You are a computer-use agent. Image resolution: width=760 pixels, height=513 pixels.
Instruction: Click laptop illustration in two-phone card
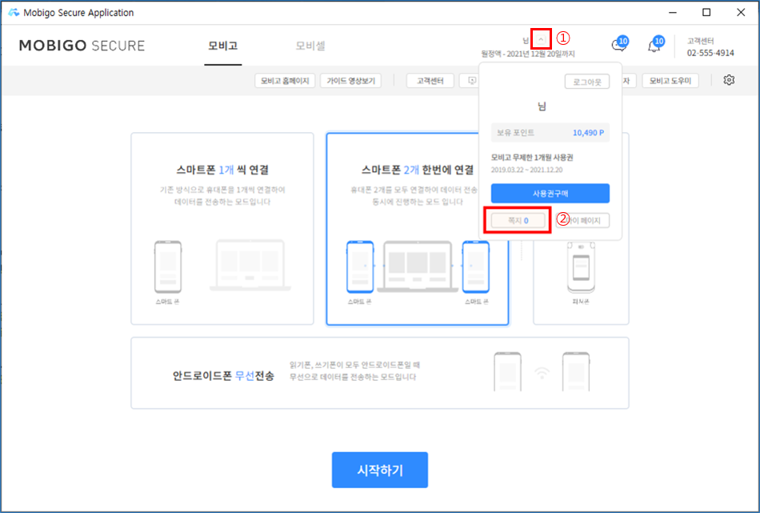pyautogui.click(x=417, y=267)
